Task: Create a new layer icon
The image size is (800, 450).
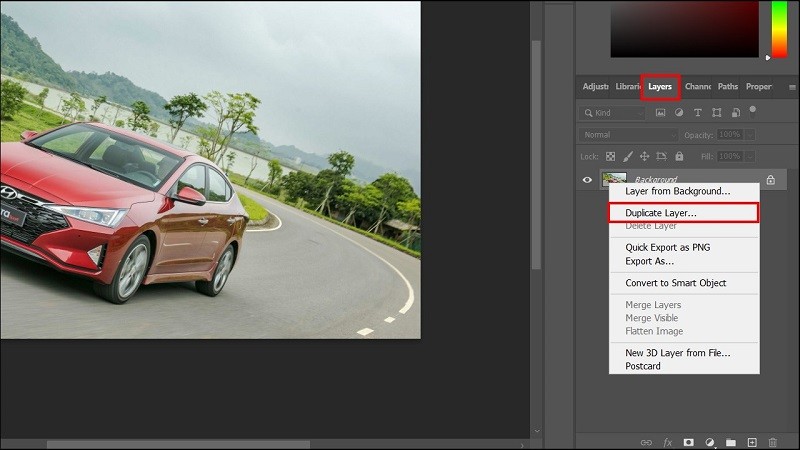Action: tap(752, 442)
